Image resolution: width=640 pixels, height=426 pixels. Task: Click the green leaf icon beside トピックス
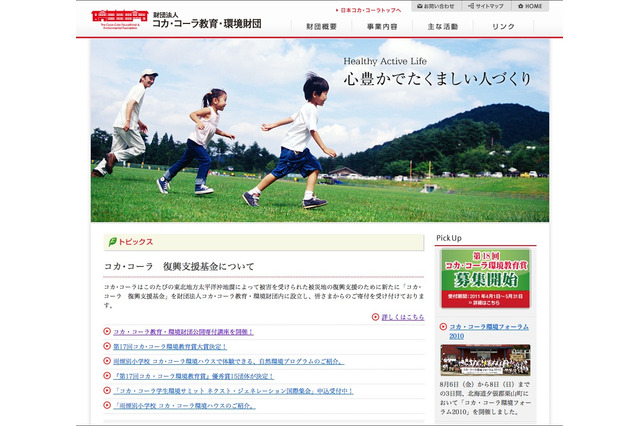coord(112,242)
